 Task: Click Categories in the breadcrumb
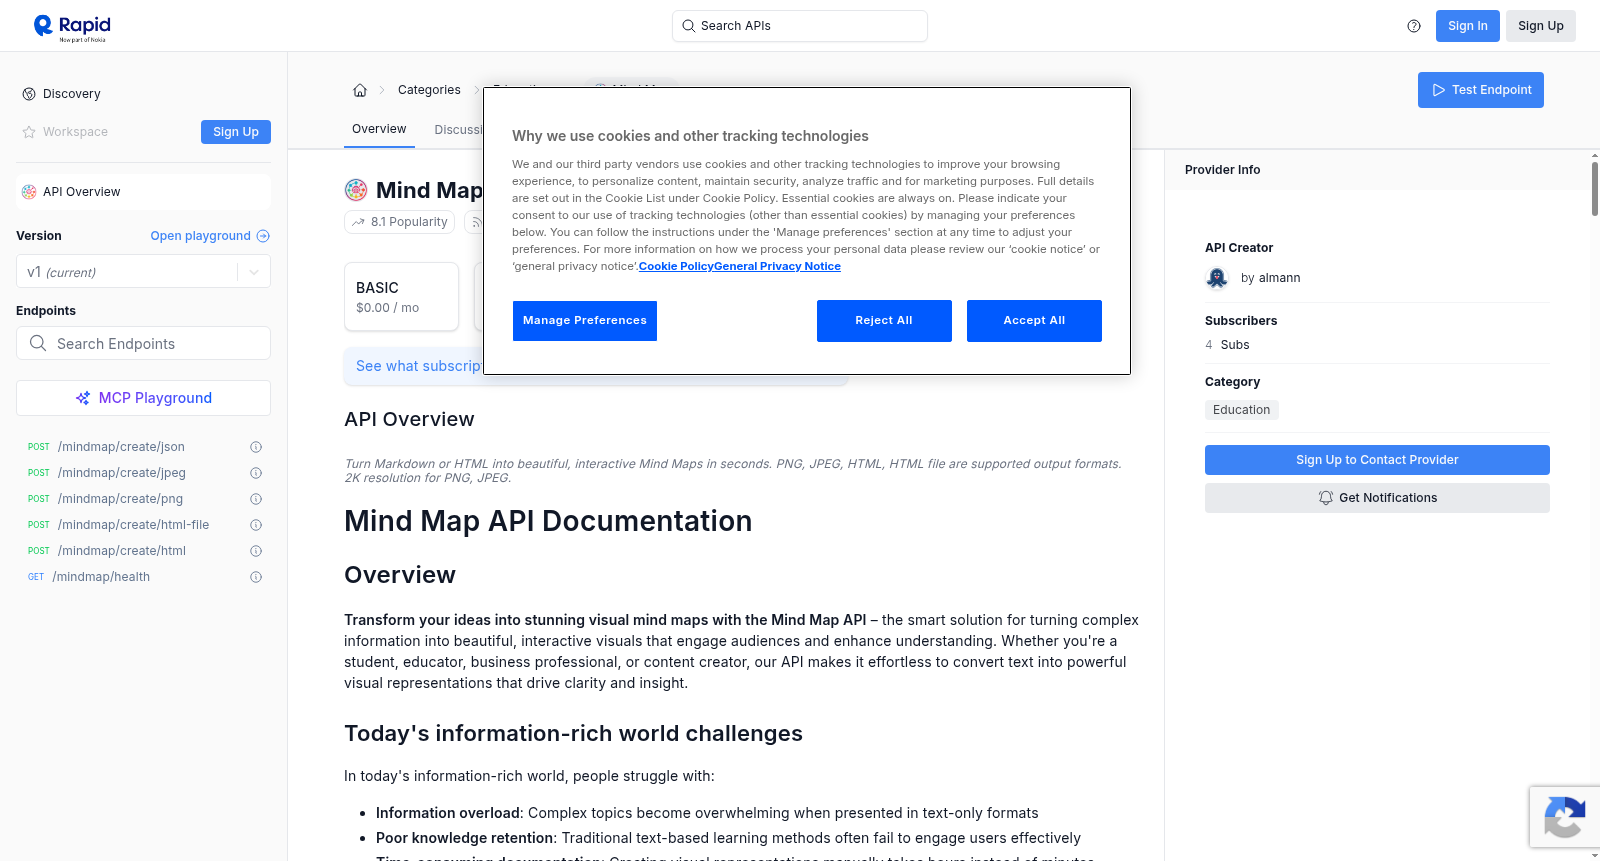[429, 90]
